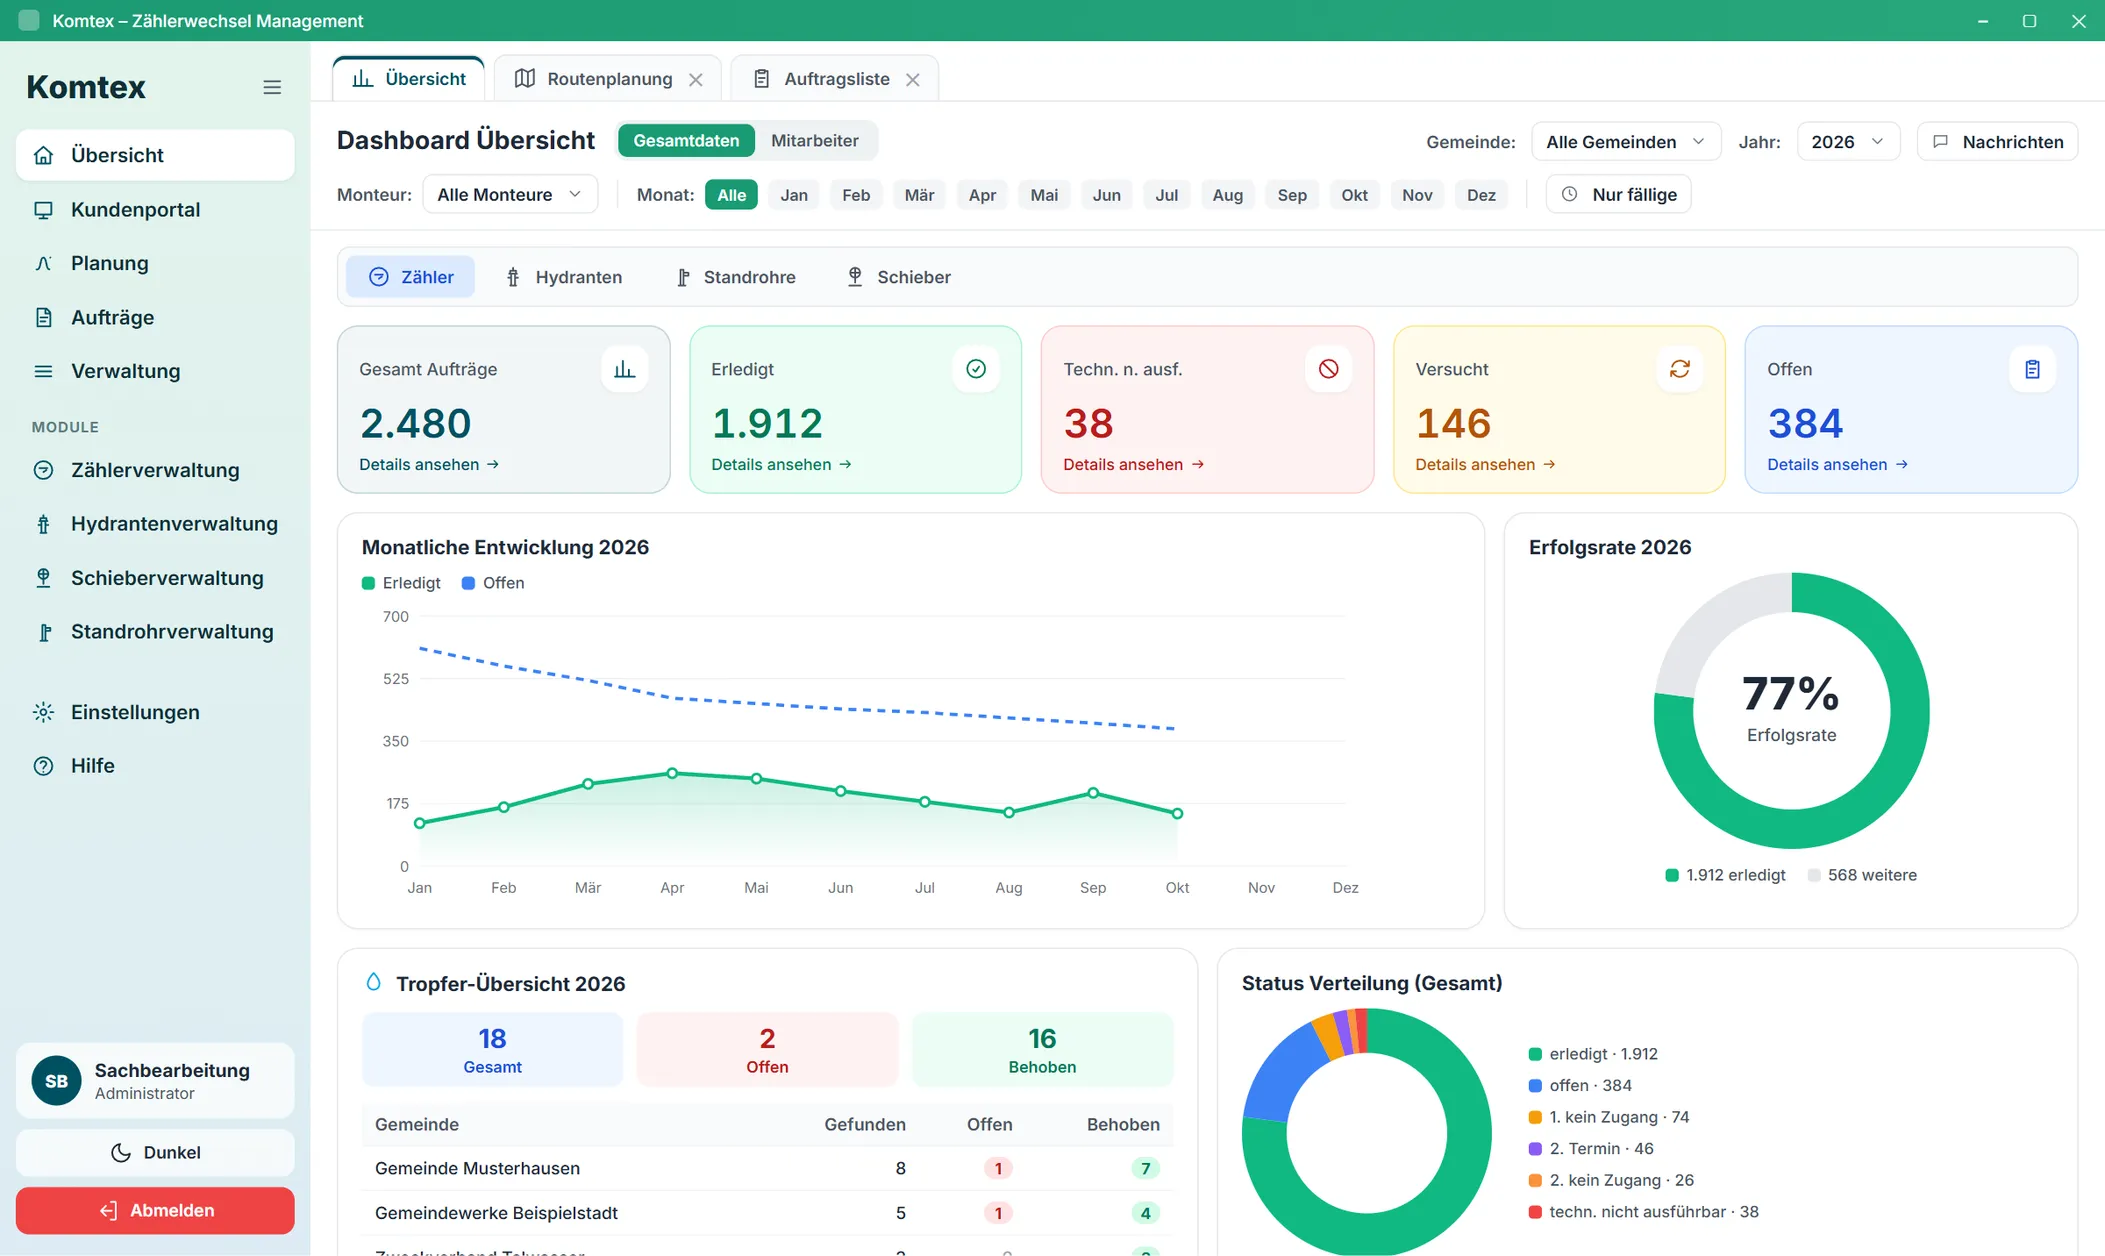2105x1256 pixels.
Task: Click the clipboard icon on Offen card
Action: 2032,369
